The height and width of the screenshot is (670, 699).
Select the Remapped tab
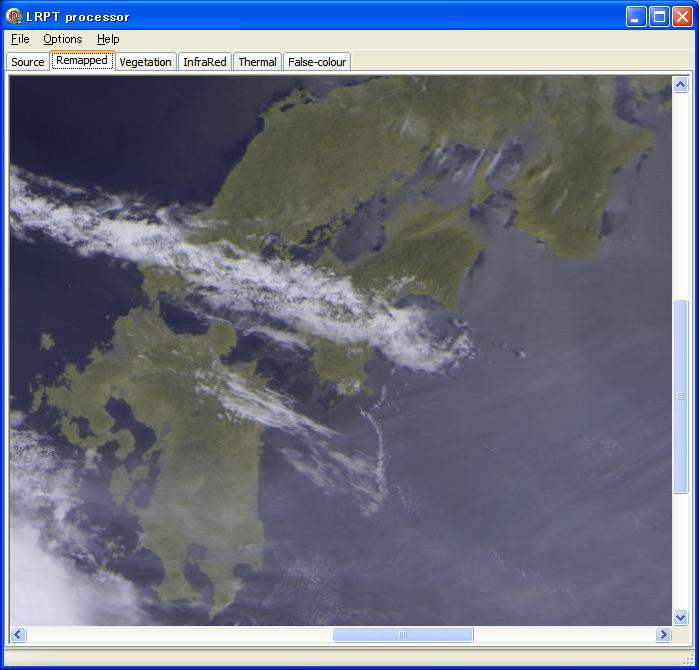pyautogui.click(x=82, y=61)
